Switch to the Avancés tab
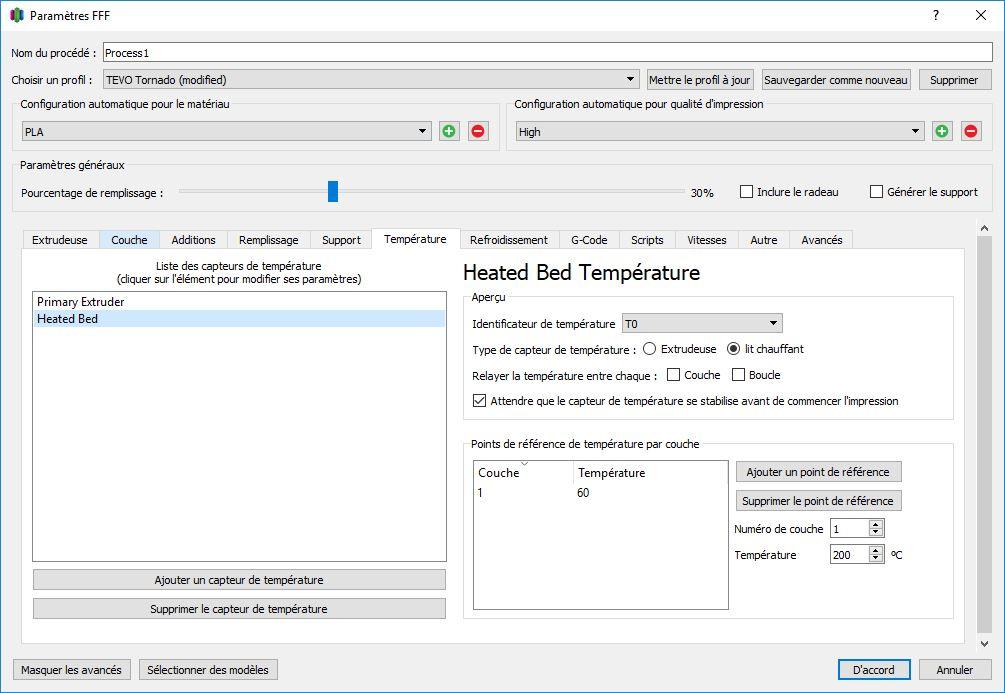The image size is (1005, 693). (x=822, y=240)
